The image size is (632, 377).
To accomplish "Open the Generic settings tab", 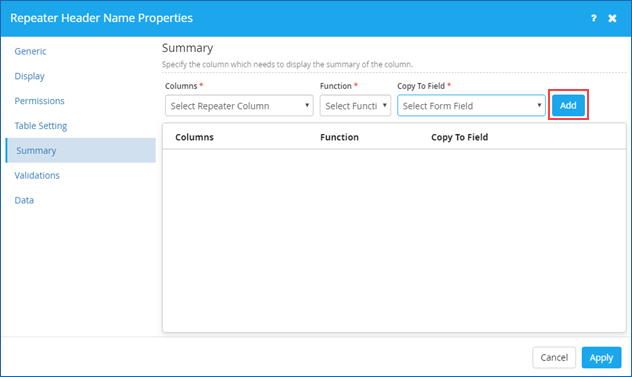I will pyautogui.click(x=30, y=51).
